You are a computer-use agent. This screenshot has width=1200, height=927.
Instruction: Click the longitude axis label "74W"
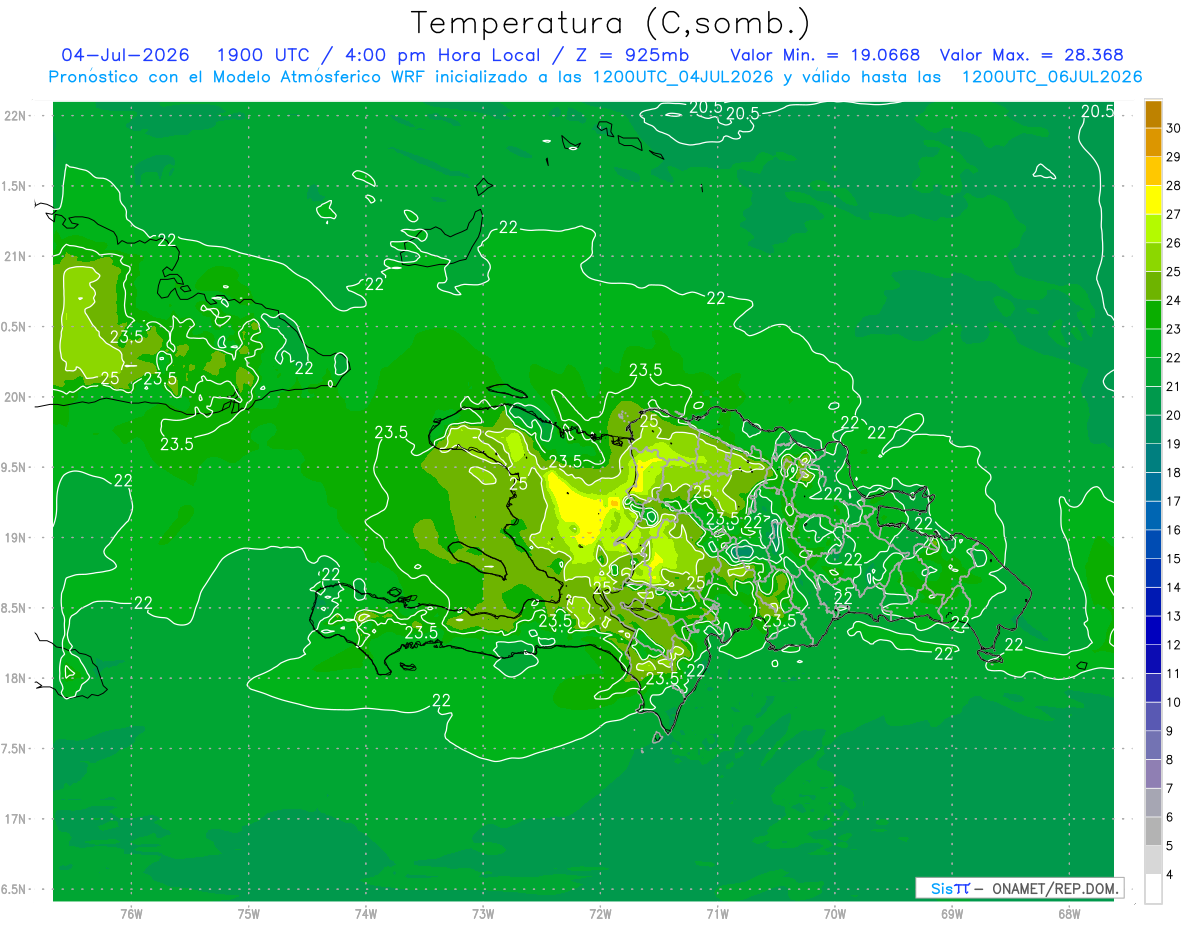[366, 914]
